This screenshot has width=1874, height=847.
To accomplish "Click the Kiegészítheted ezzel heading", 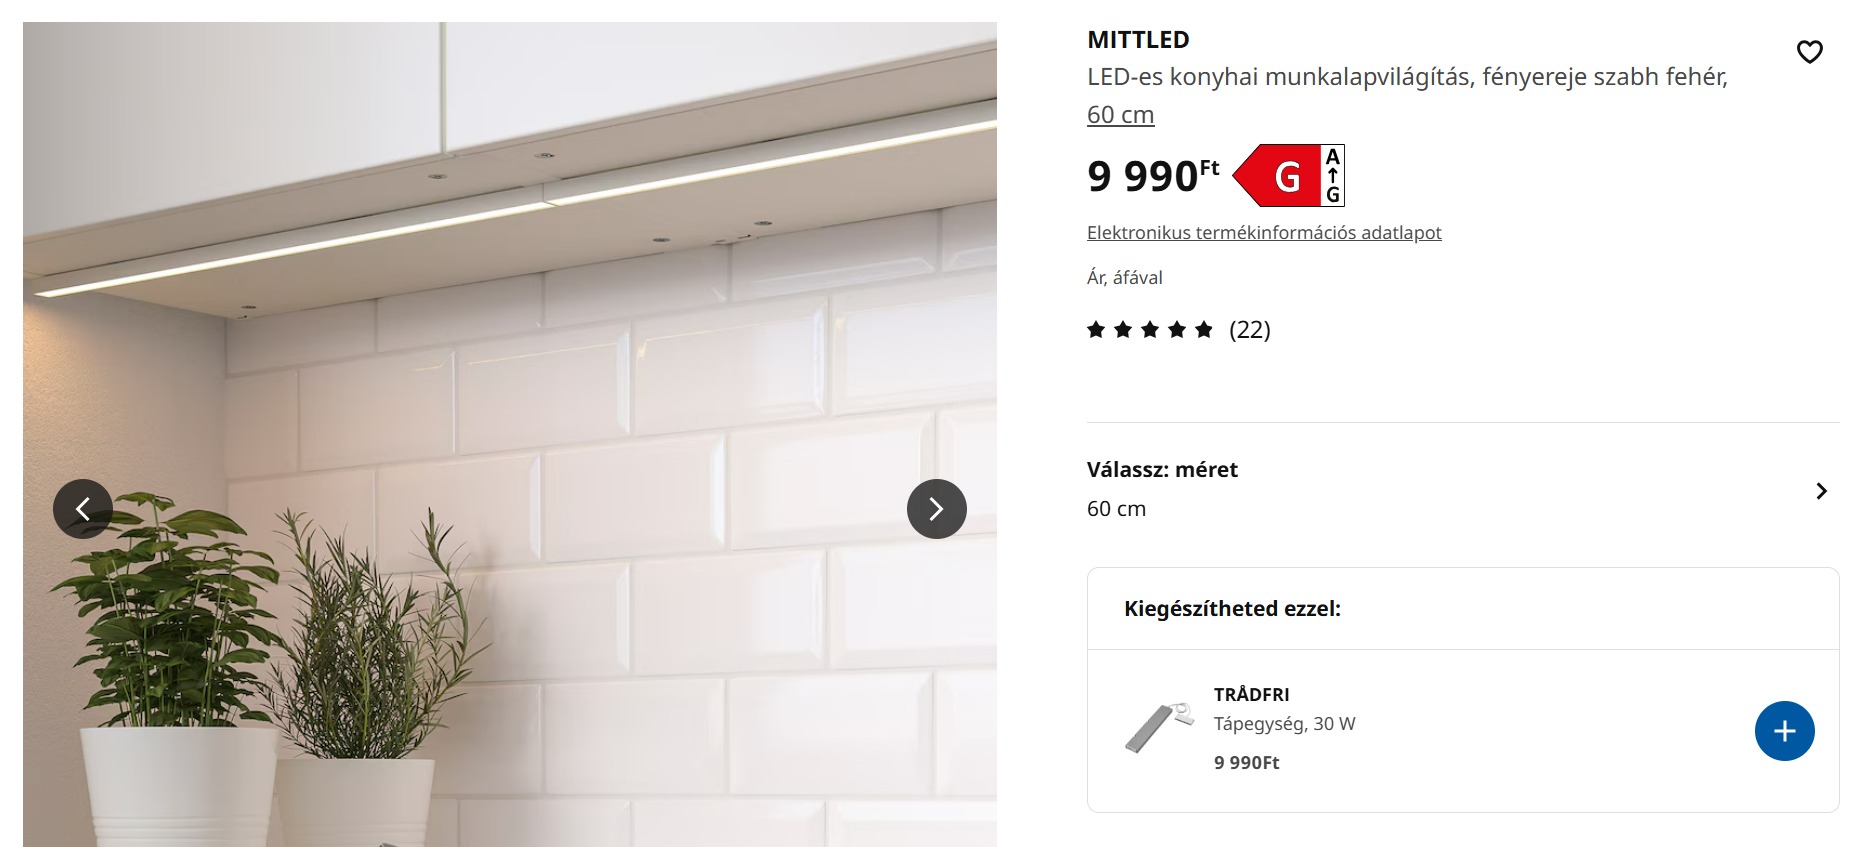I will (1232, 609).
